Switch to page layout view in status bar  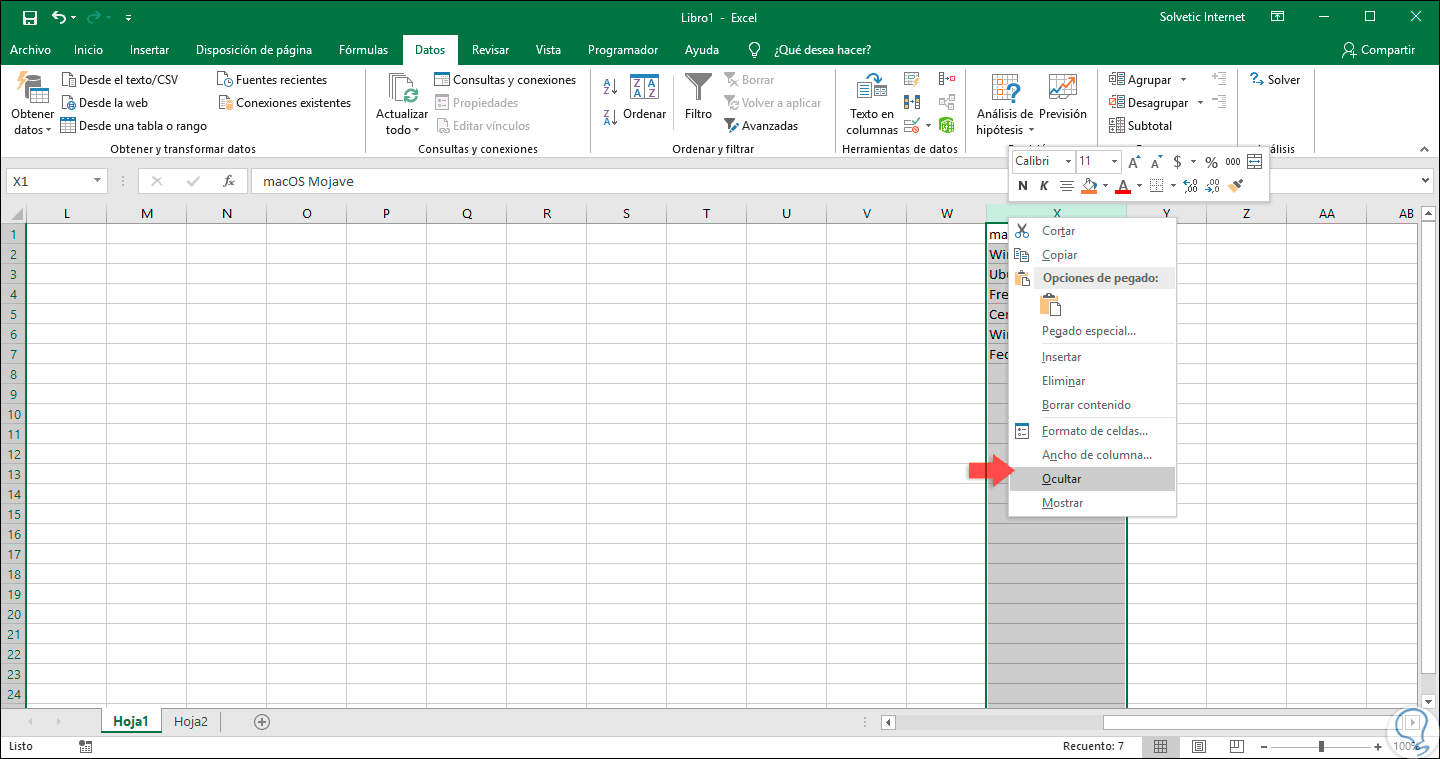pos(1198,746)
